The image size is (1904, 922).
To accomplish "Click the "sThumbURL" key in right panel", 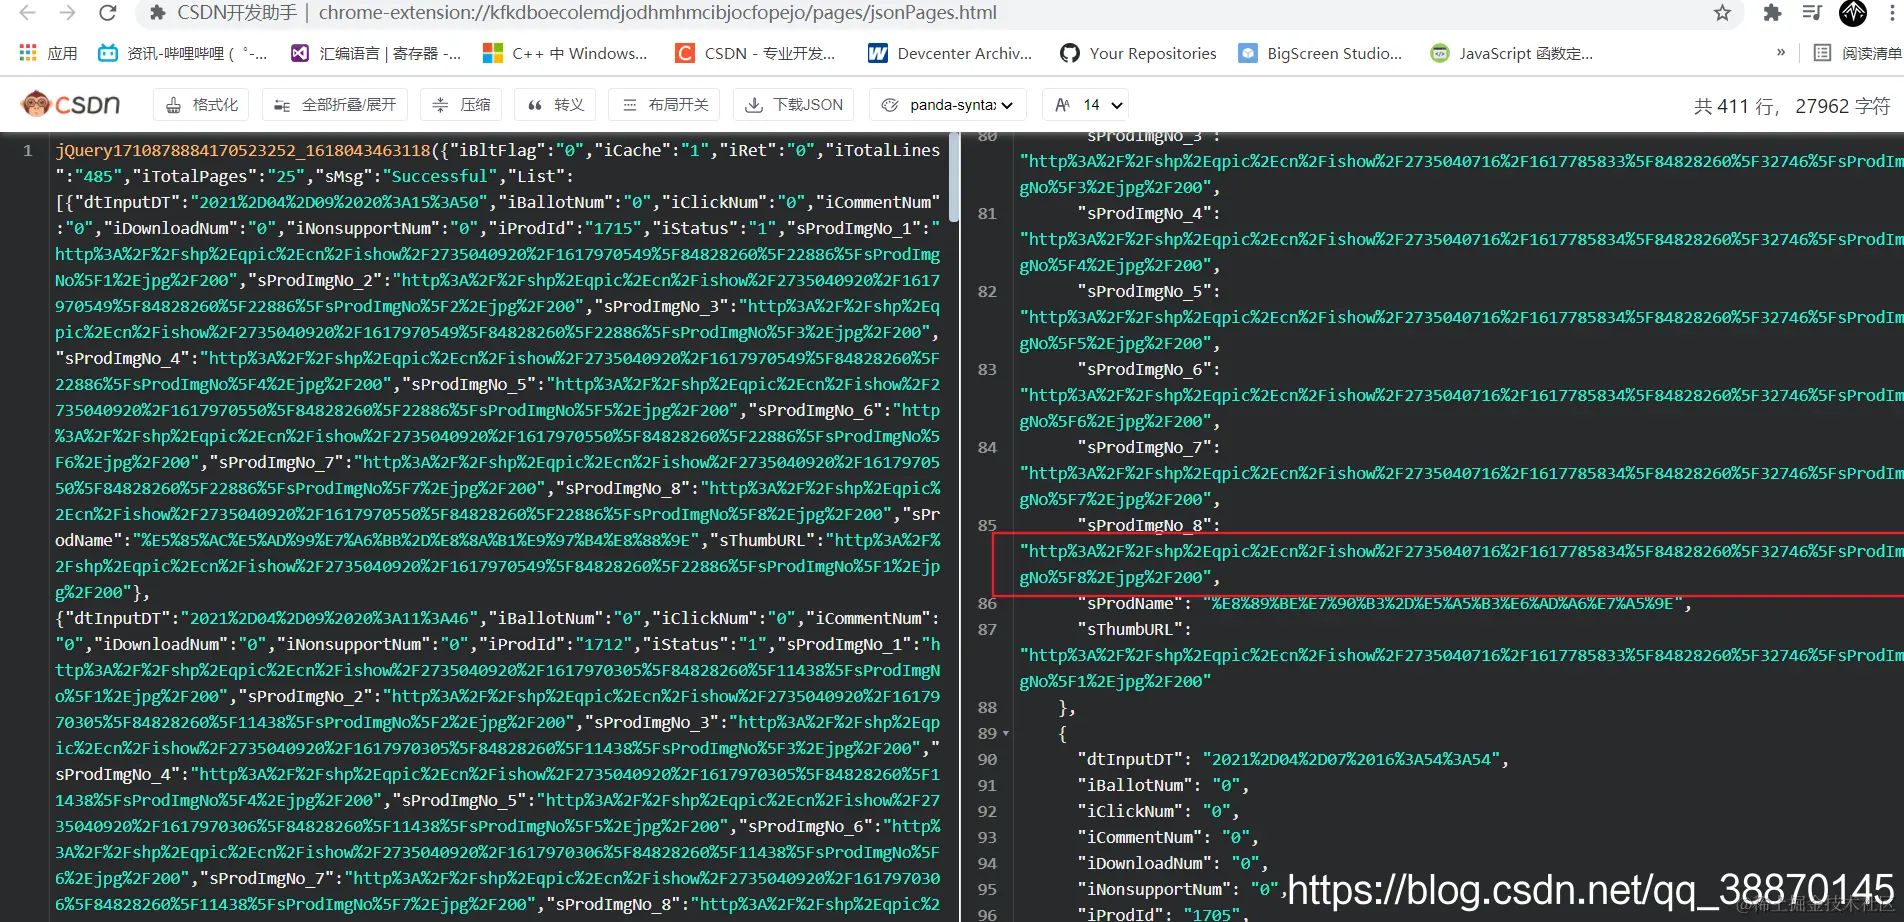I will (1130, 629).
